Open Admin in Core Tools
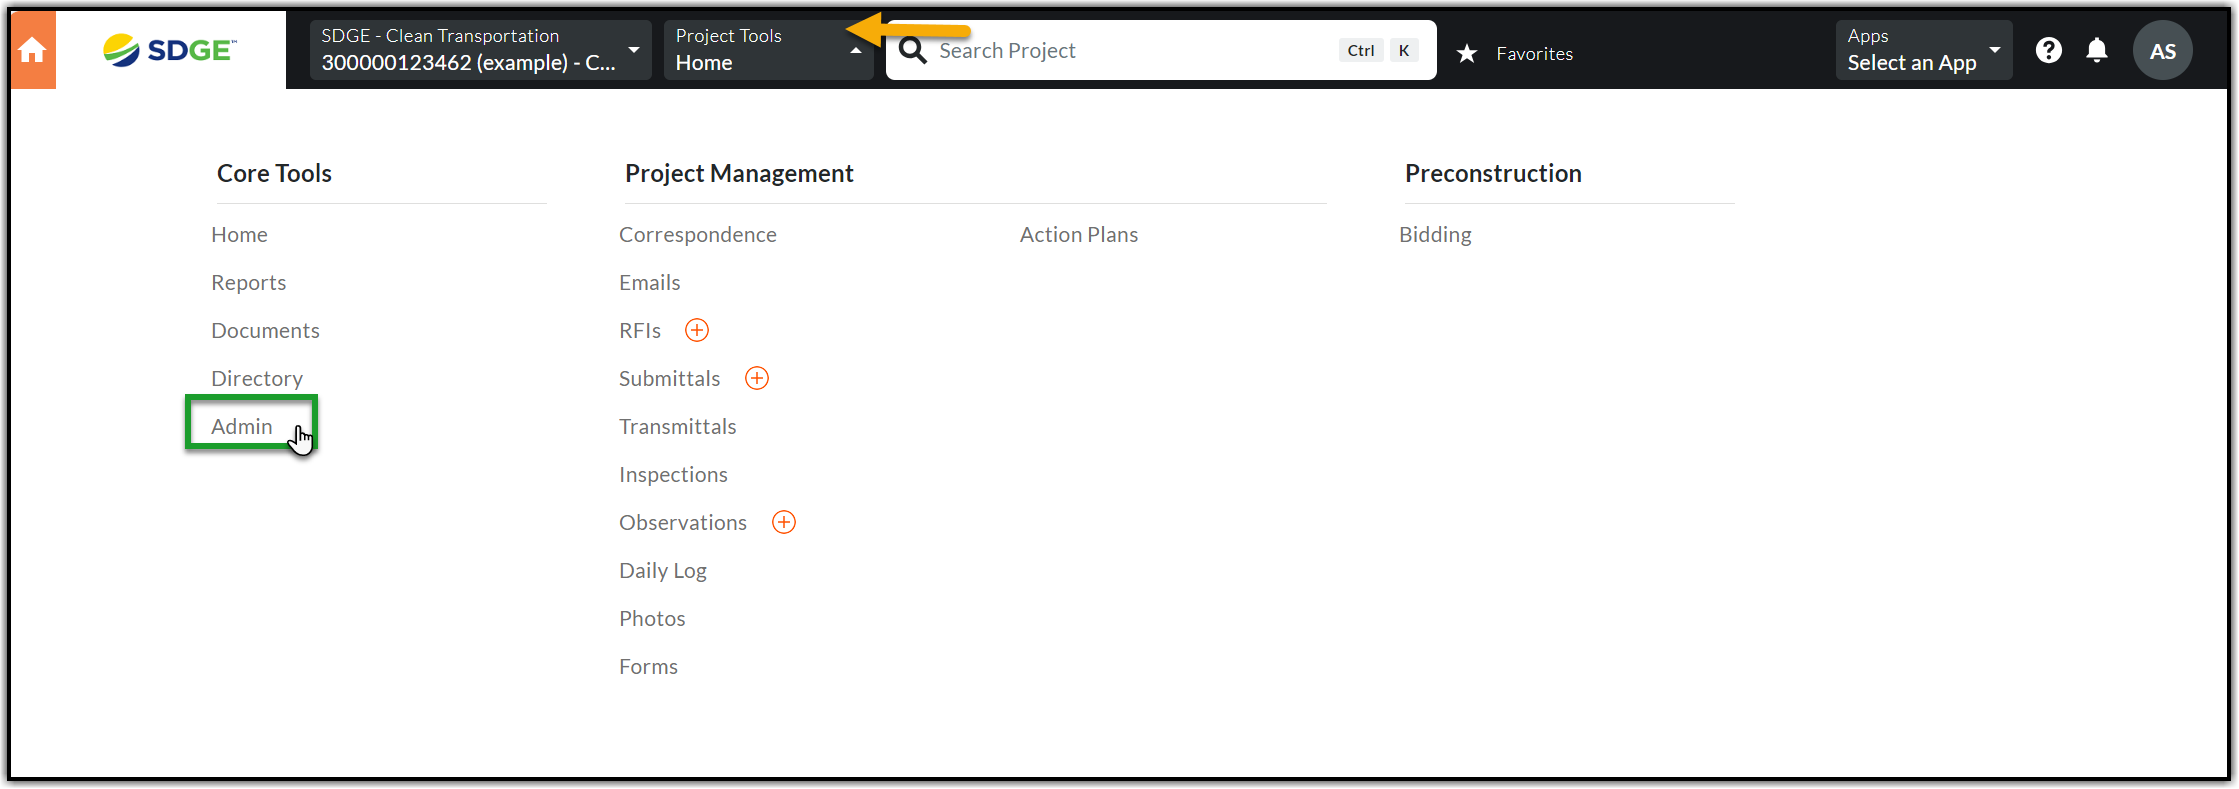The height and width of the screenshot is (789, 2239). 242,427
